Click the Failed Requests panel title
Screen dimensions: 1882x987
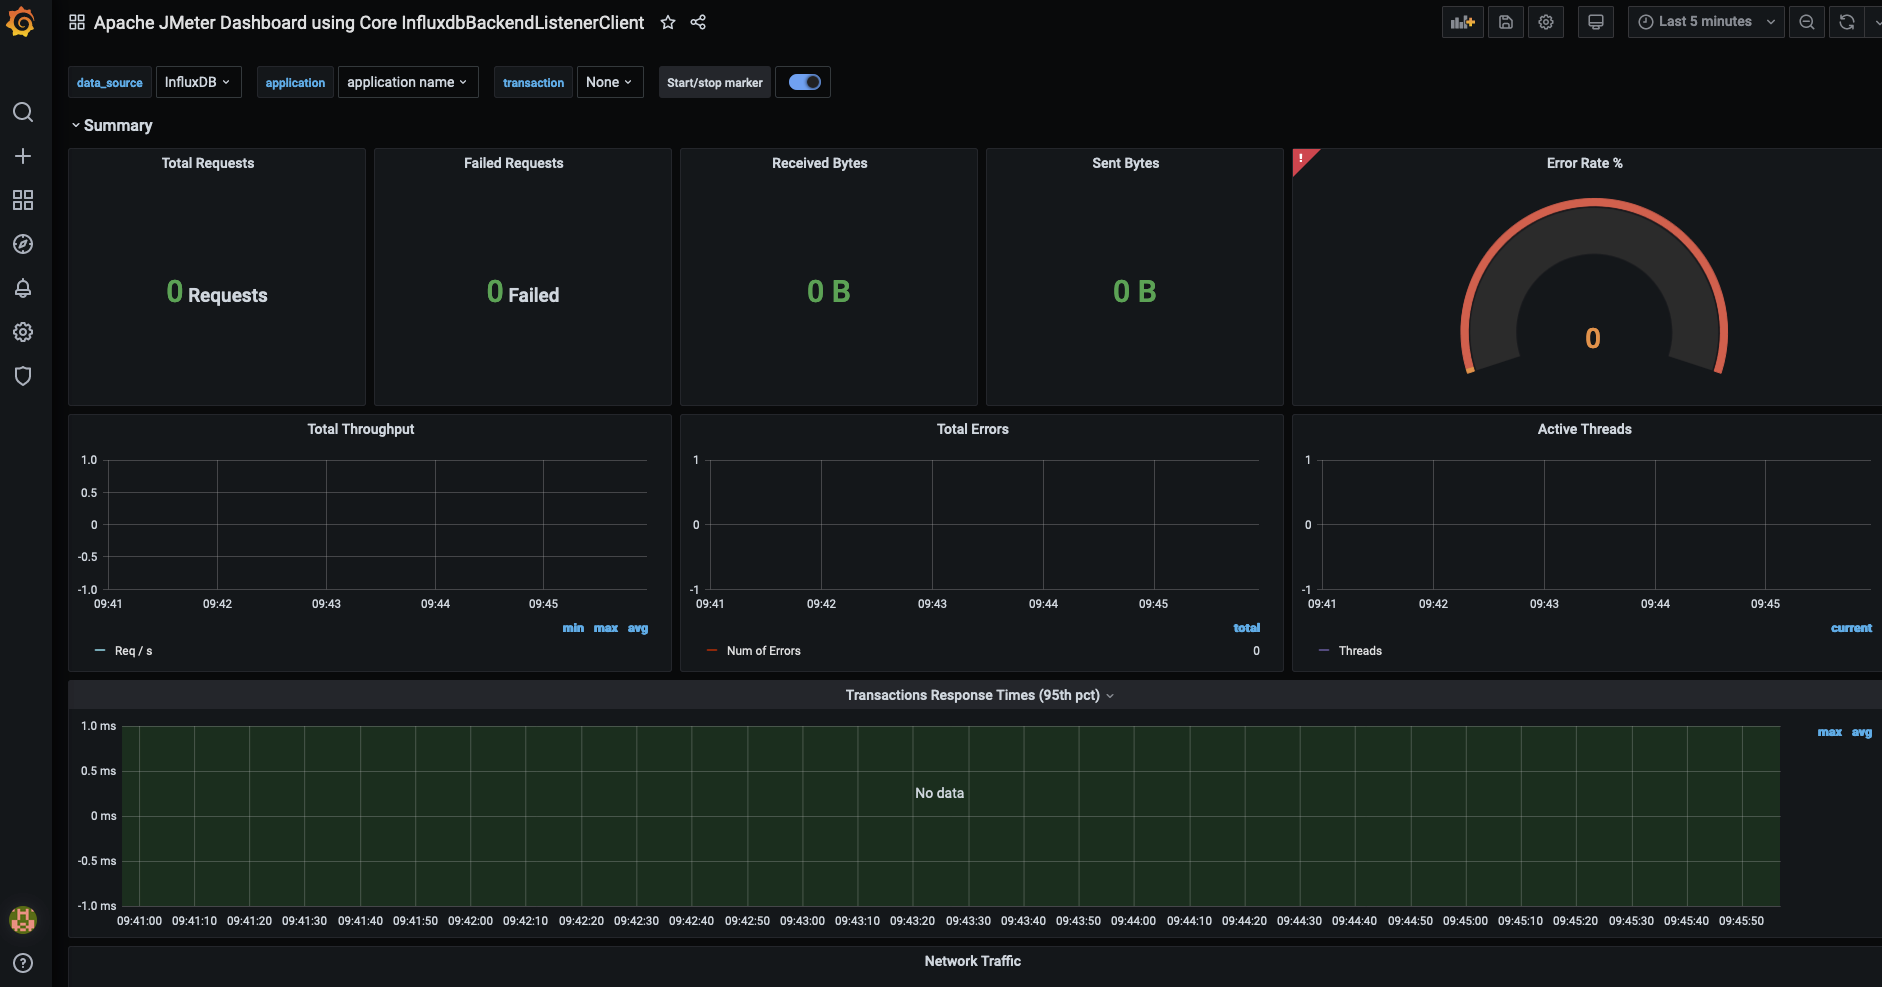pos(514,163)
